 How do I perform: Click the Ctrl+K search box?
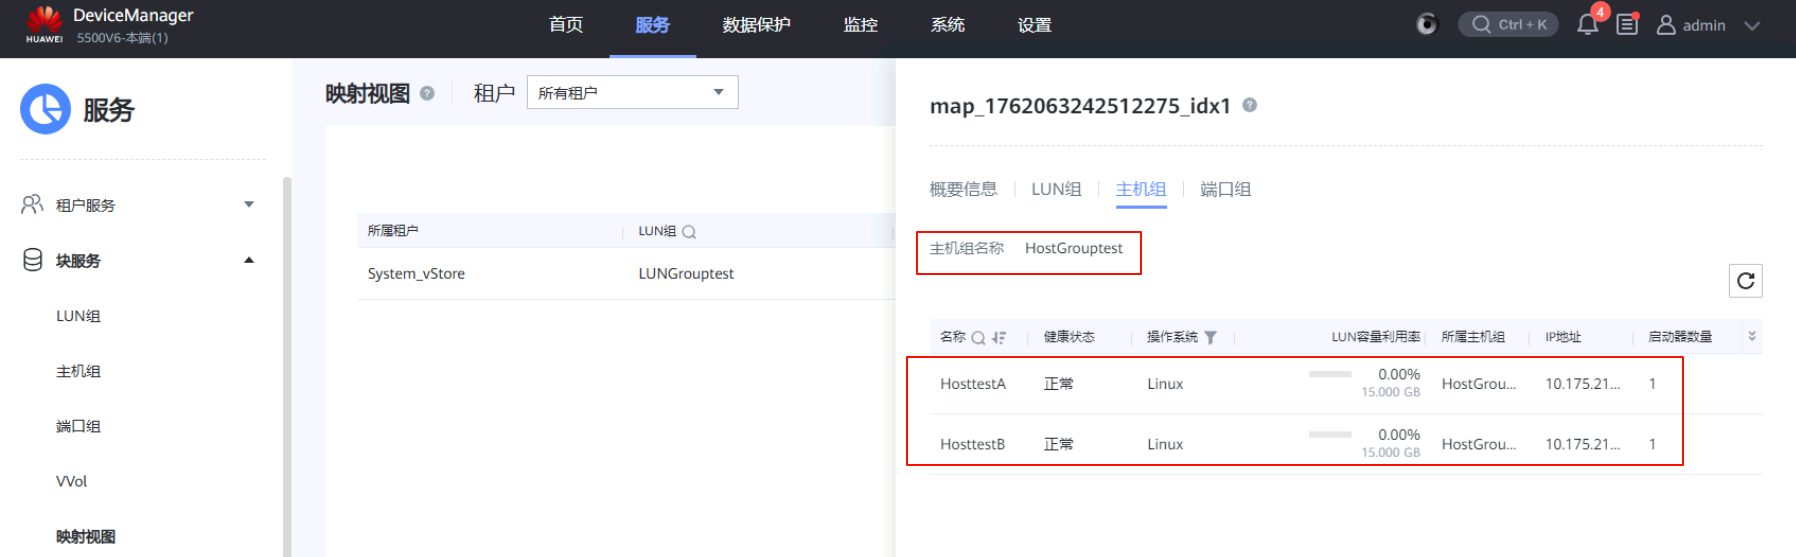[x=1508, y=25]
